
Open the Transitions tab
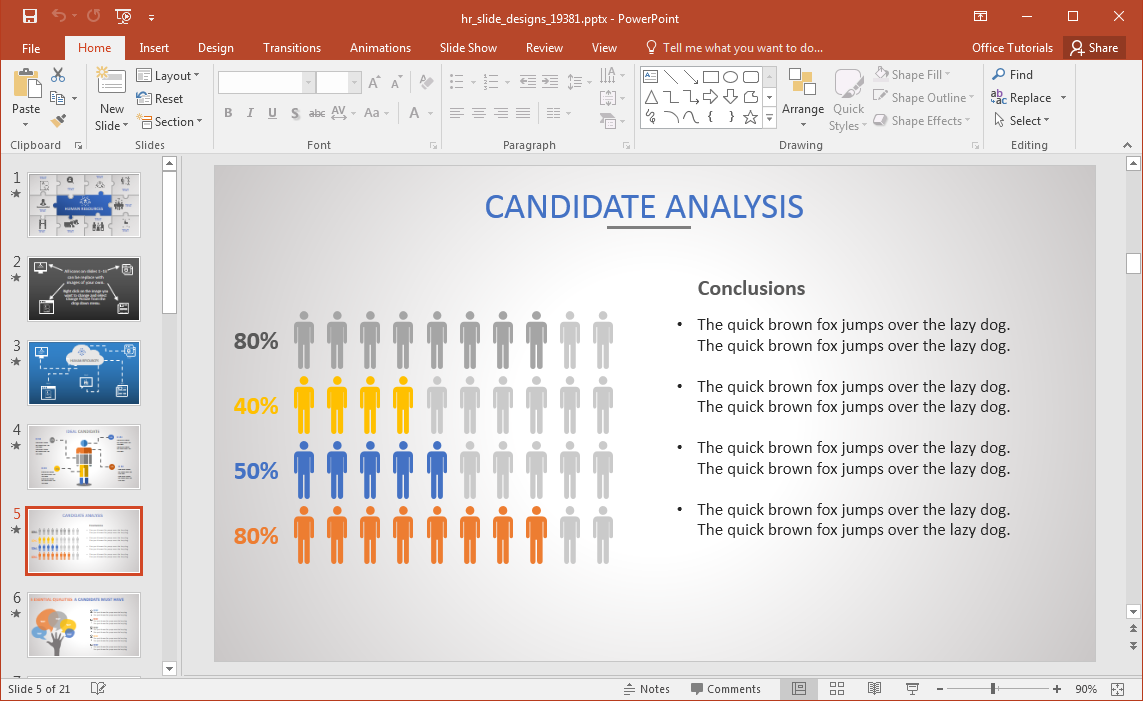292,48
